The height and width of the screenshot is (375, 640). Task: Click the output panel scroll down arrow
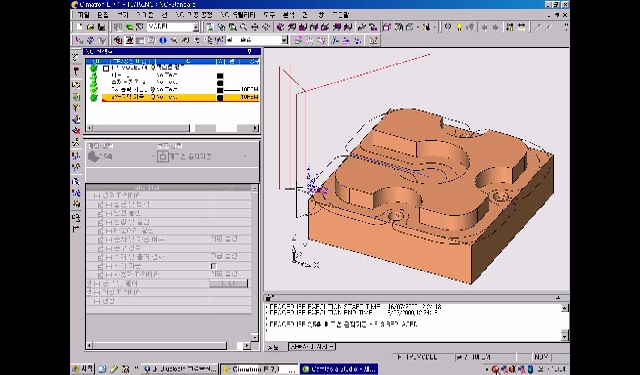pos(565,336)
